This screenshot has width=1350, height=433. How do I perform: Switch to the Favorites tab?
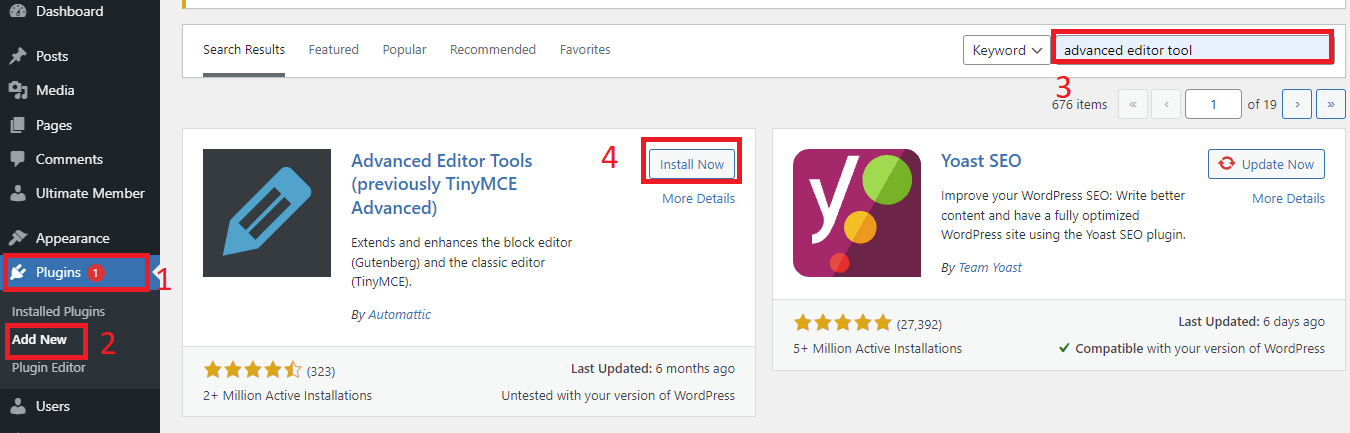tap(585, 50)
